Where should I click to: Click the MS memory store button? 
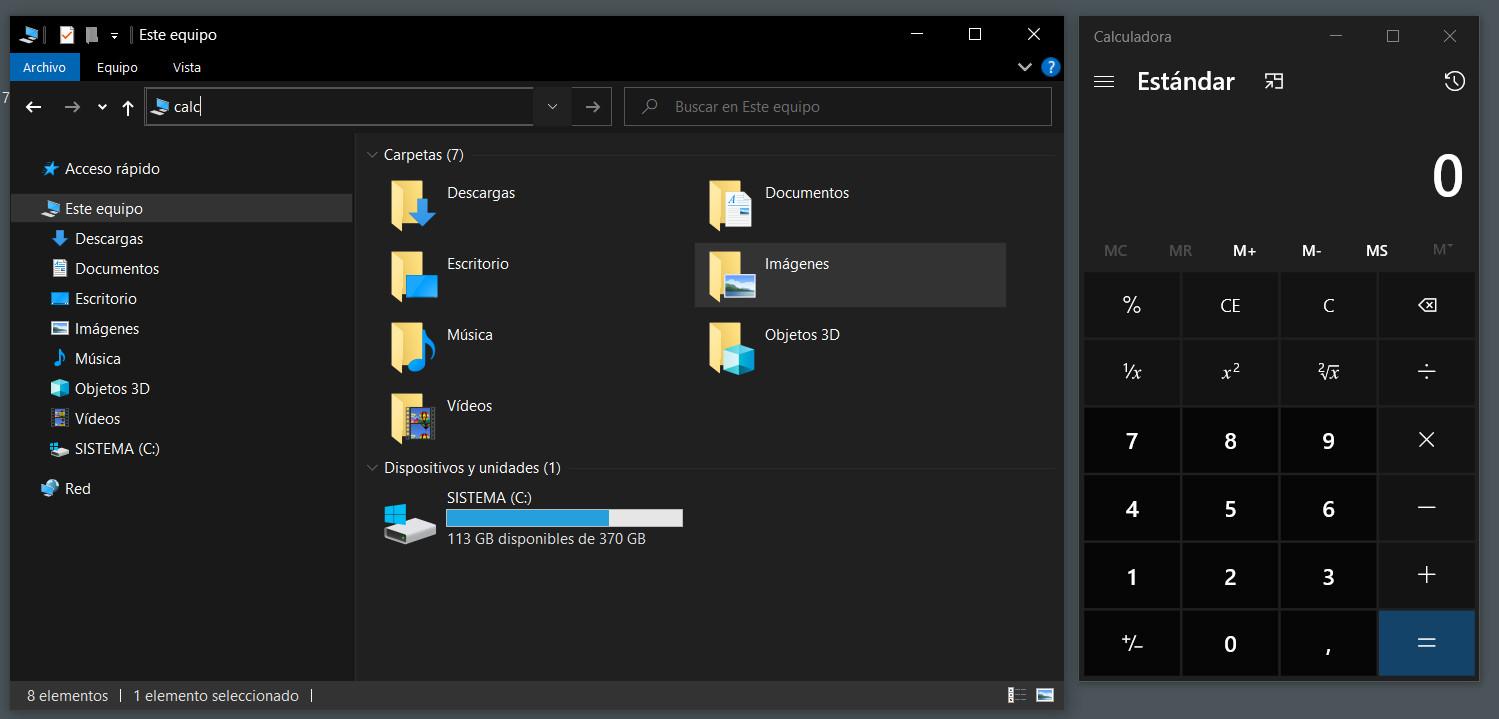1377,251
